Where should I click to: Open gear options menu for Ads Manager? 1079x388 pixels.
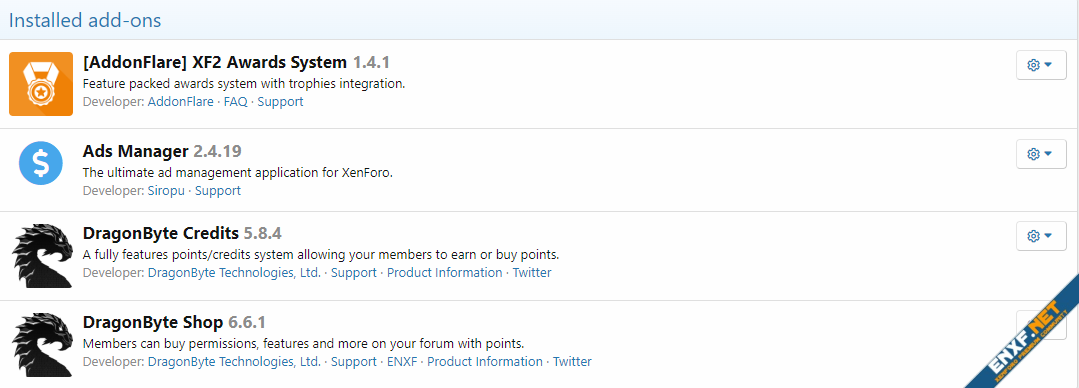1040,153
